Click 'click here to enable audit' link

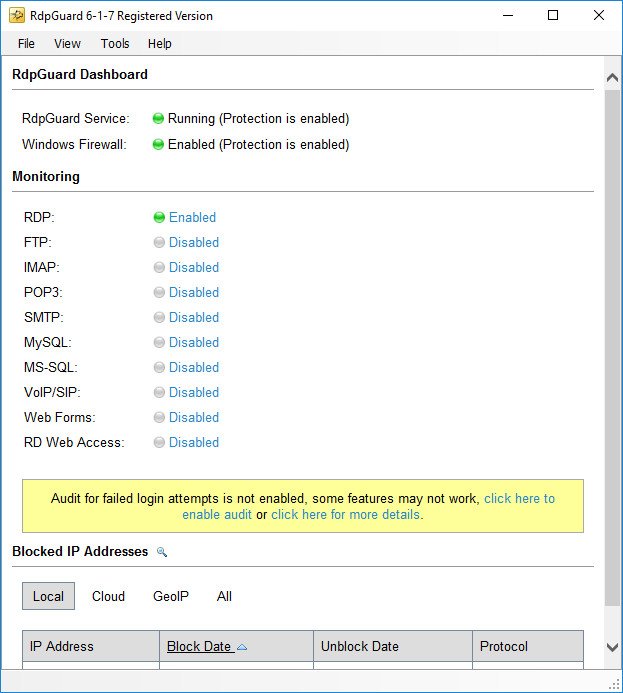519,499
